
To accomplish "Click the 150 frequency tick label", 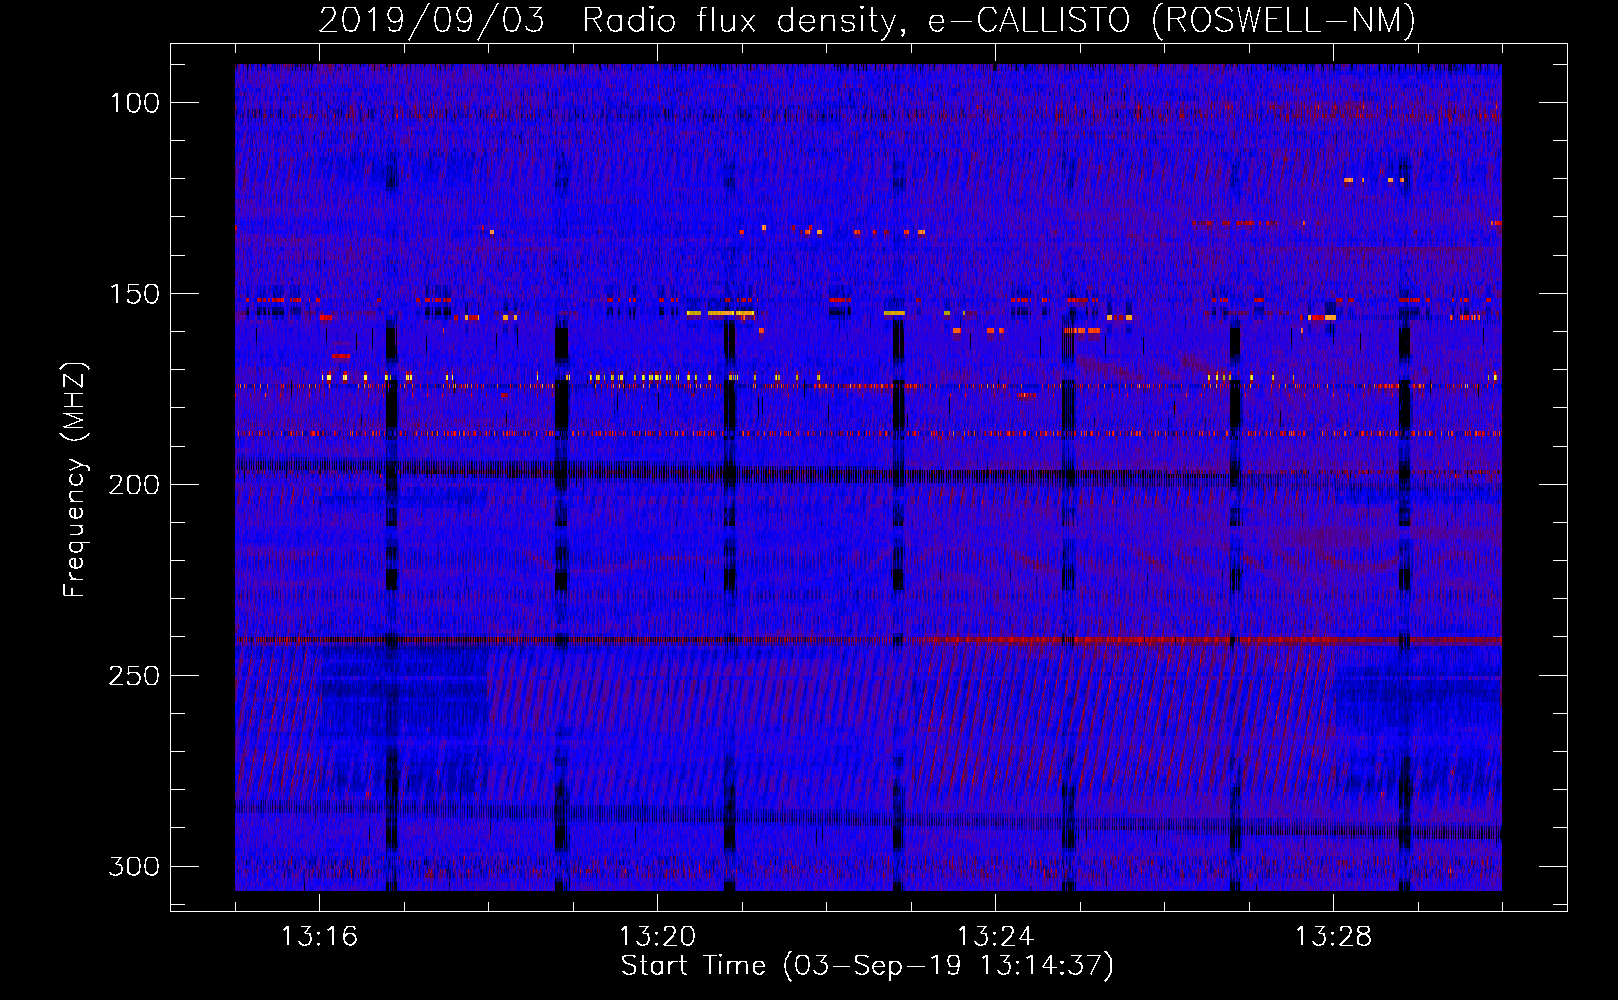I will click(134, 294).
